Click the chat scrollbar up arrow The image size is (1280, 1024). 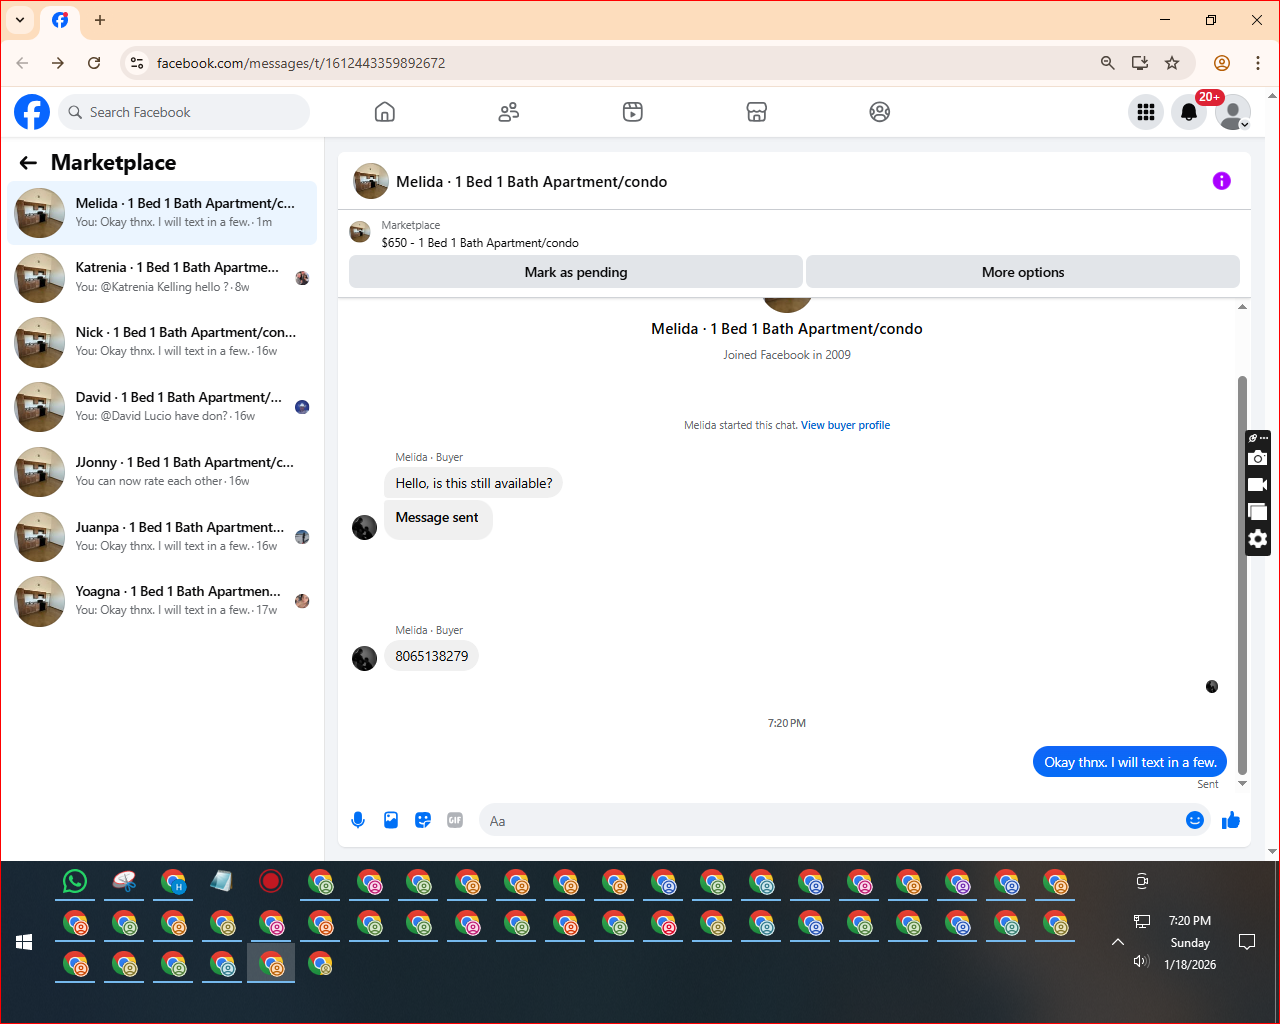pyautogui.click(x=1243, y=307)
